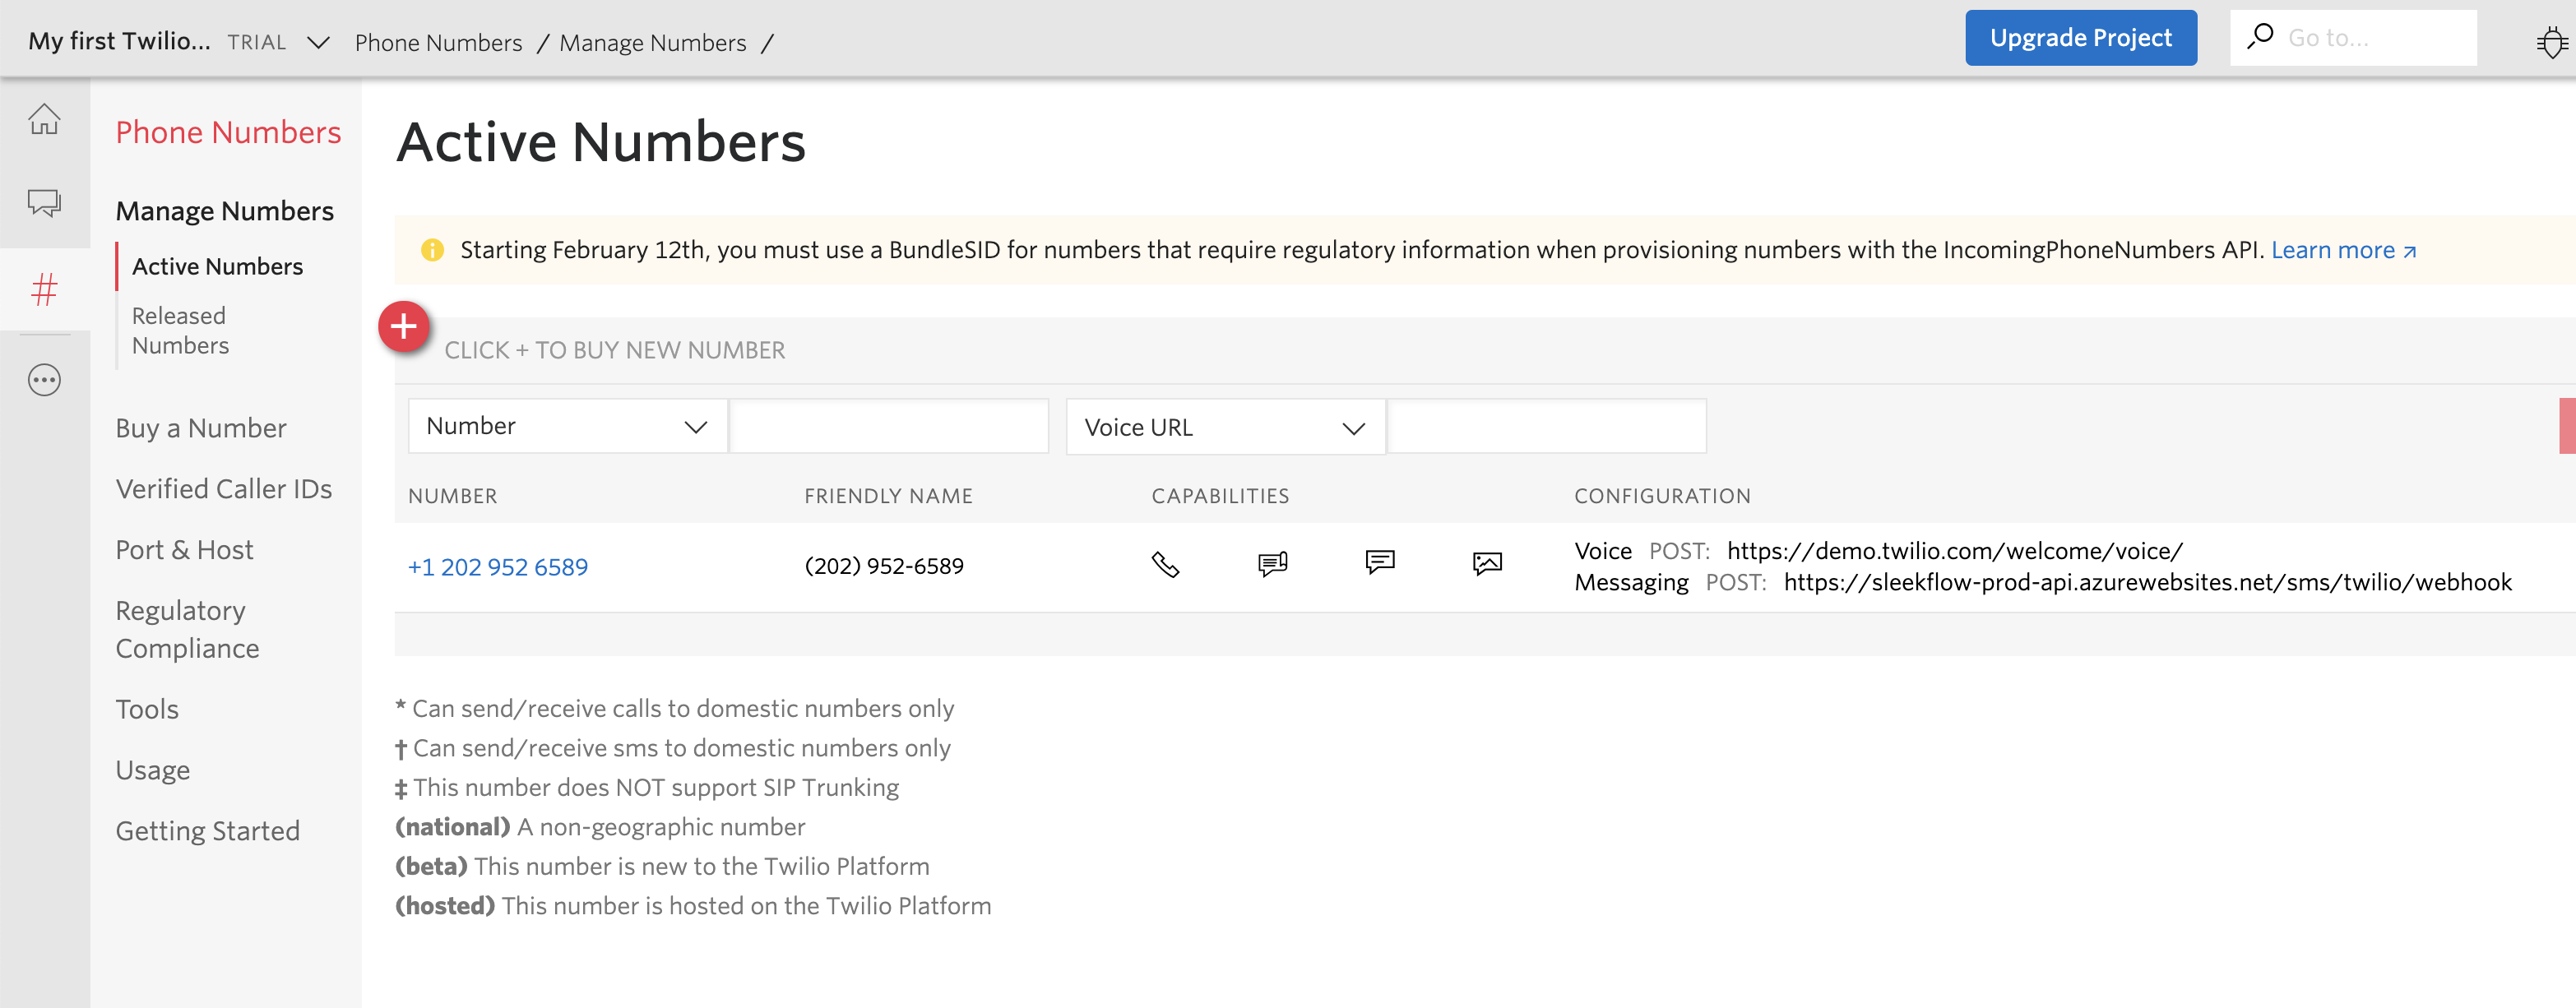The width and height of the screenshot is (2576, 1008).
Task: Click the CONFIGURATION column header
Action: pos(1662,496)
